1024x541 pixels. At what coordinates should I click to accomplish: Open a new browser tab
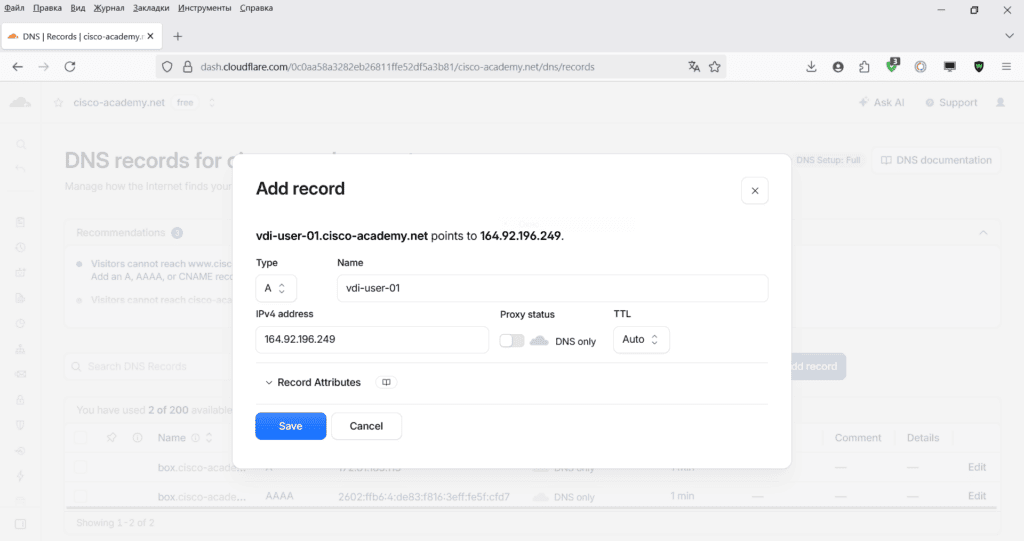tap(178, 37)
